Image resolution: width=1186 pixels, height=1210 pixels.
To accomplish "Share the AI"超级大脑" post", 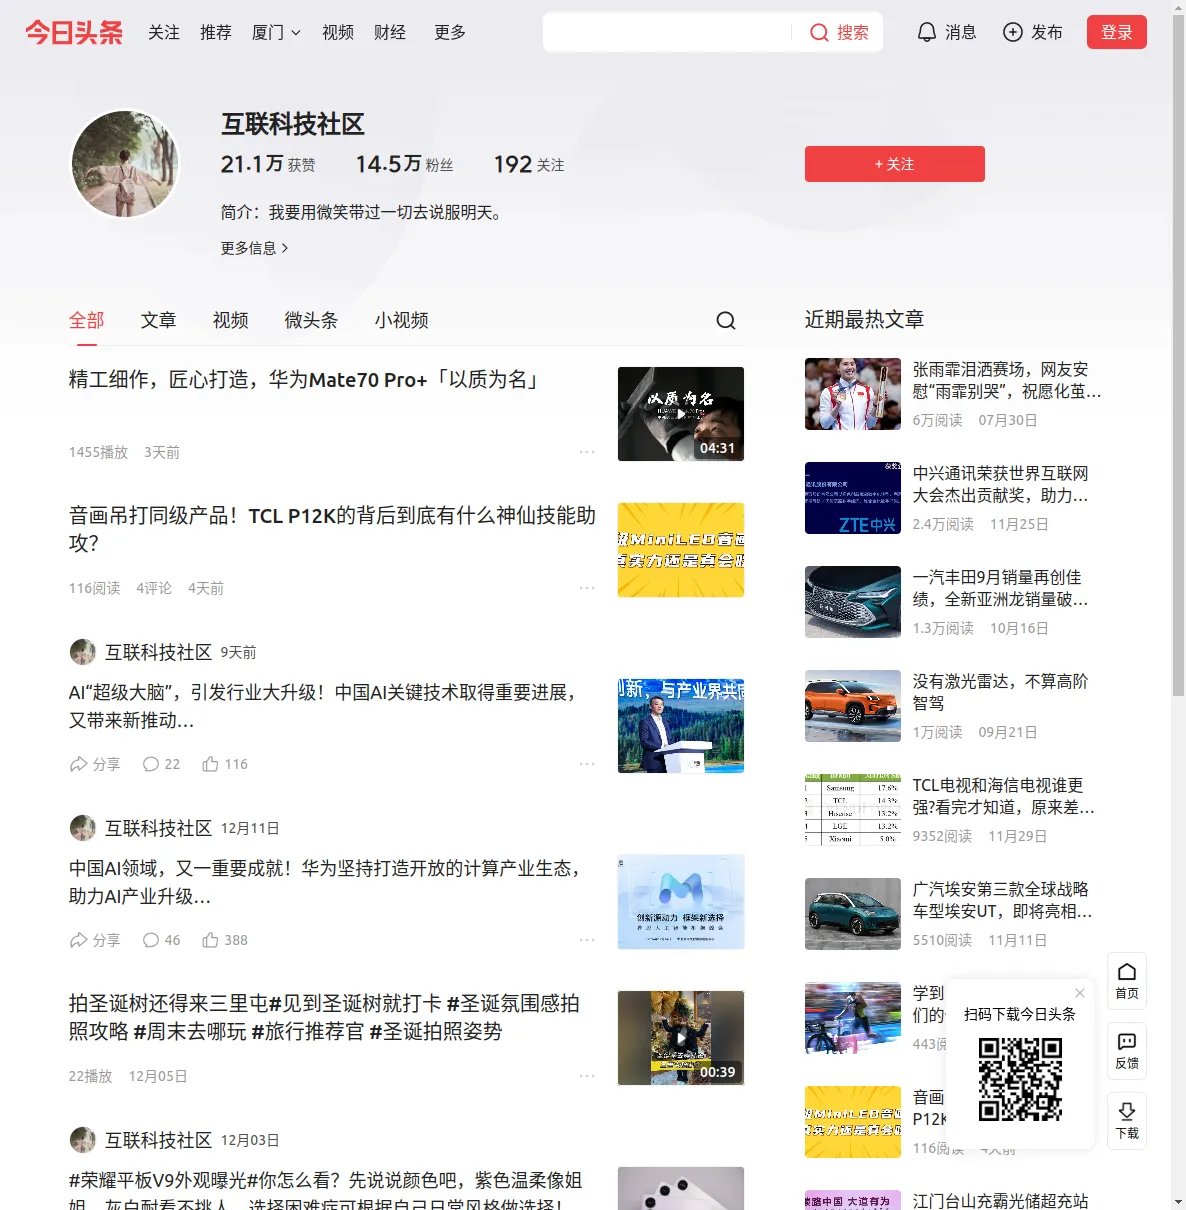I will (94, 764).
